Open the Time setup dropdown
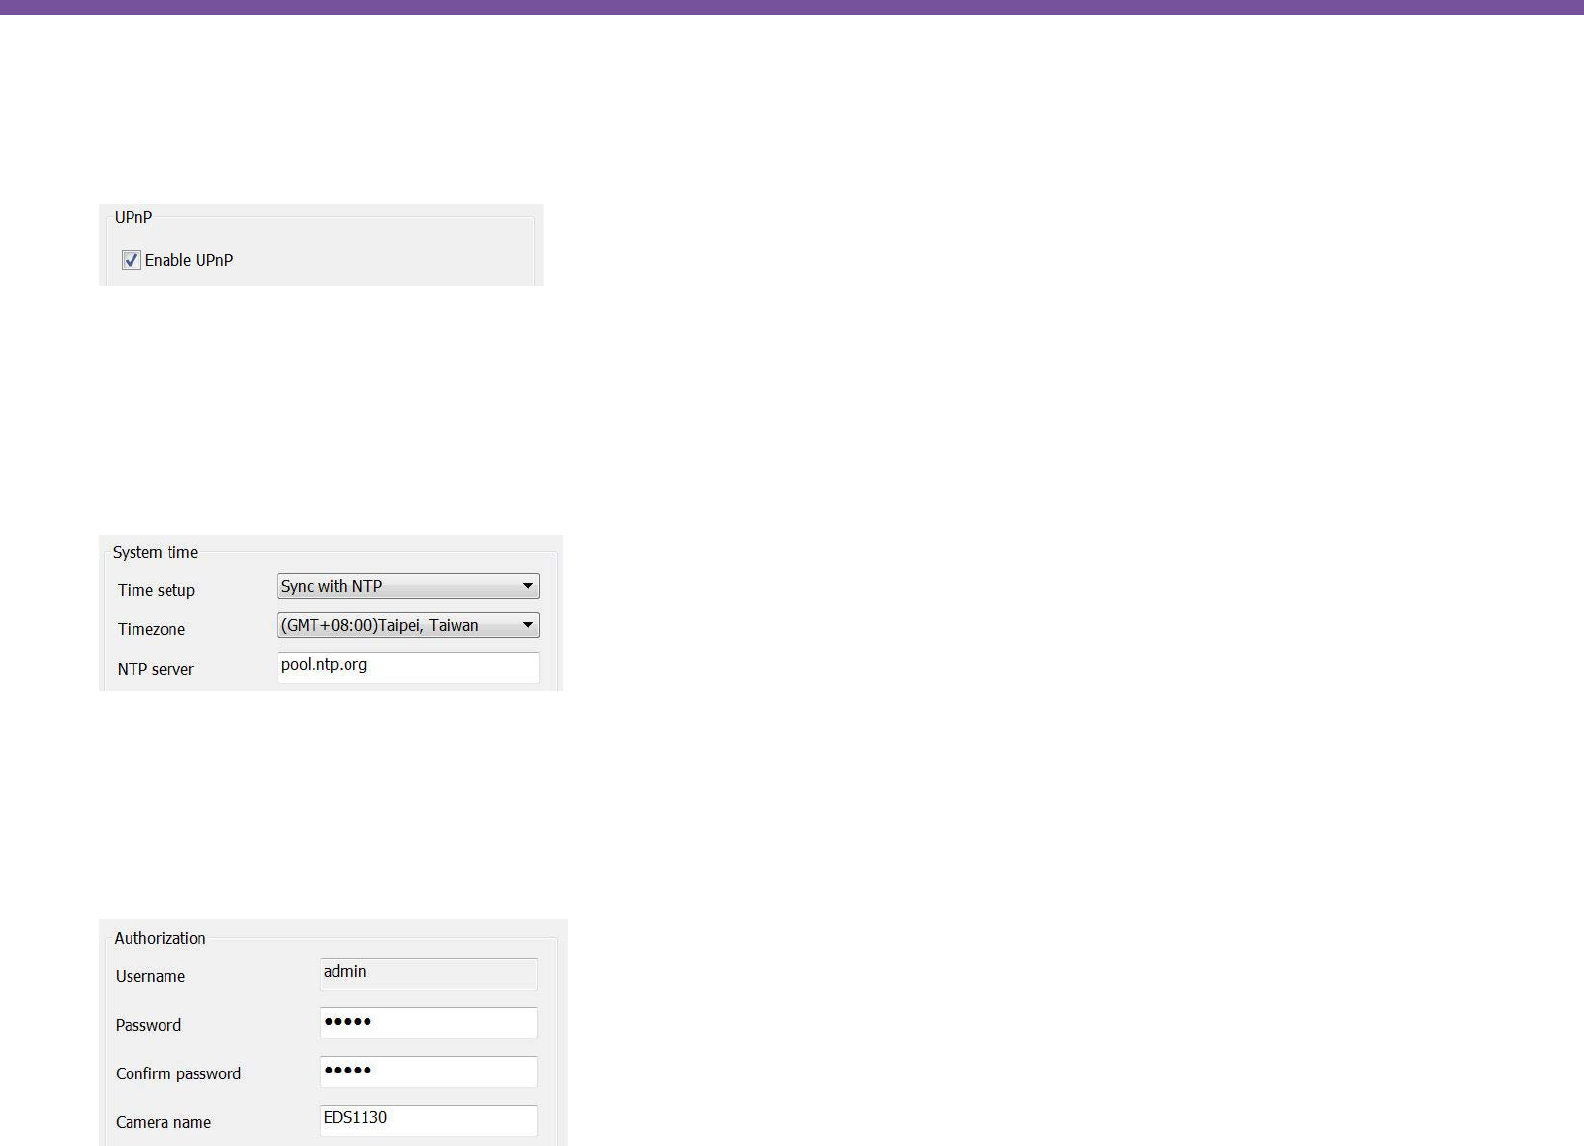 [408, 586]
